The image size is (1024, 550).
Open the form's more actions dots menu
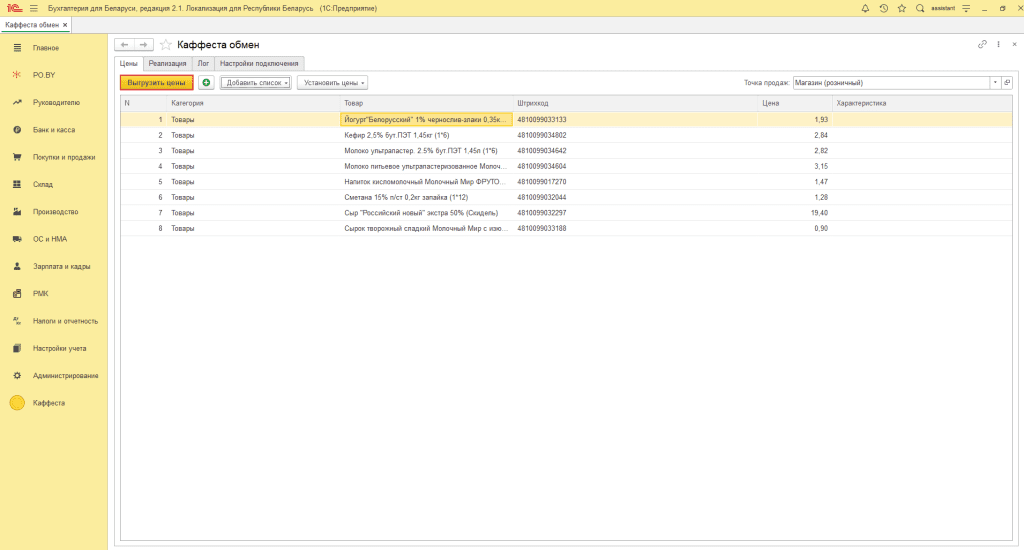pyautogui.click(x=999, y=44)
